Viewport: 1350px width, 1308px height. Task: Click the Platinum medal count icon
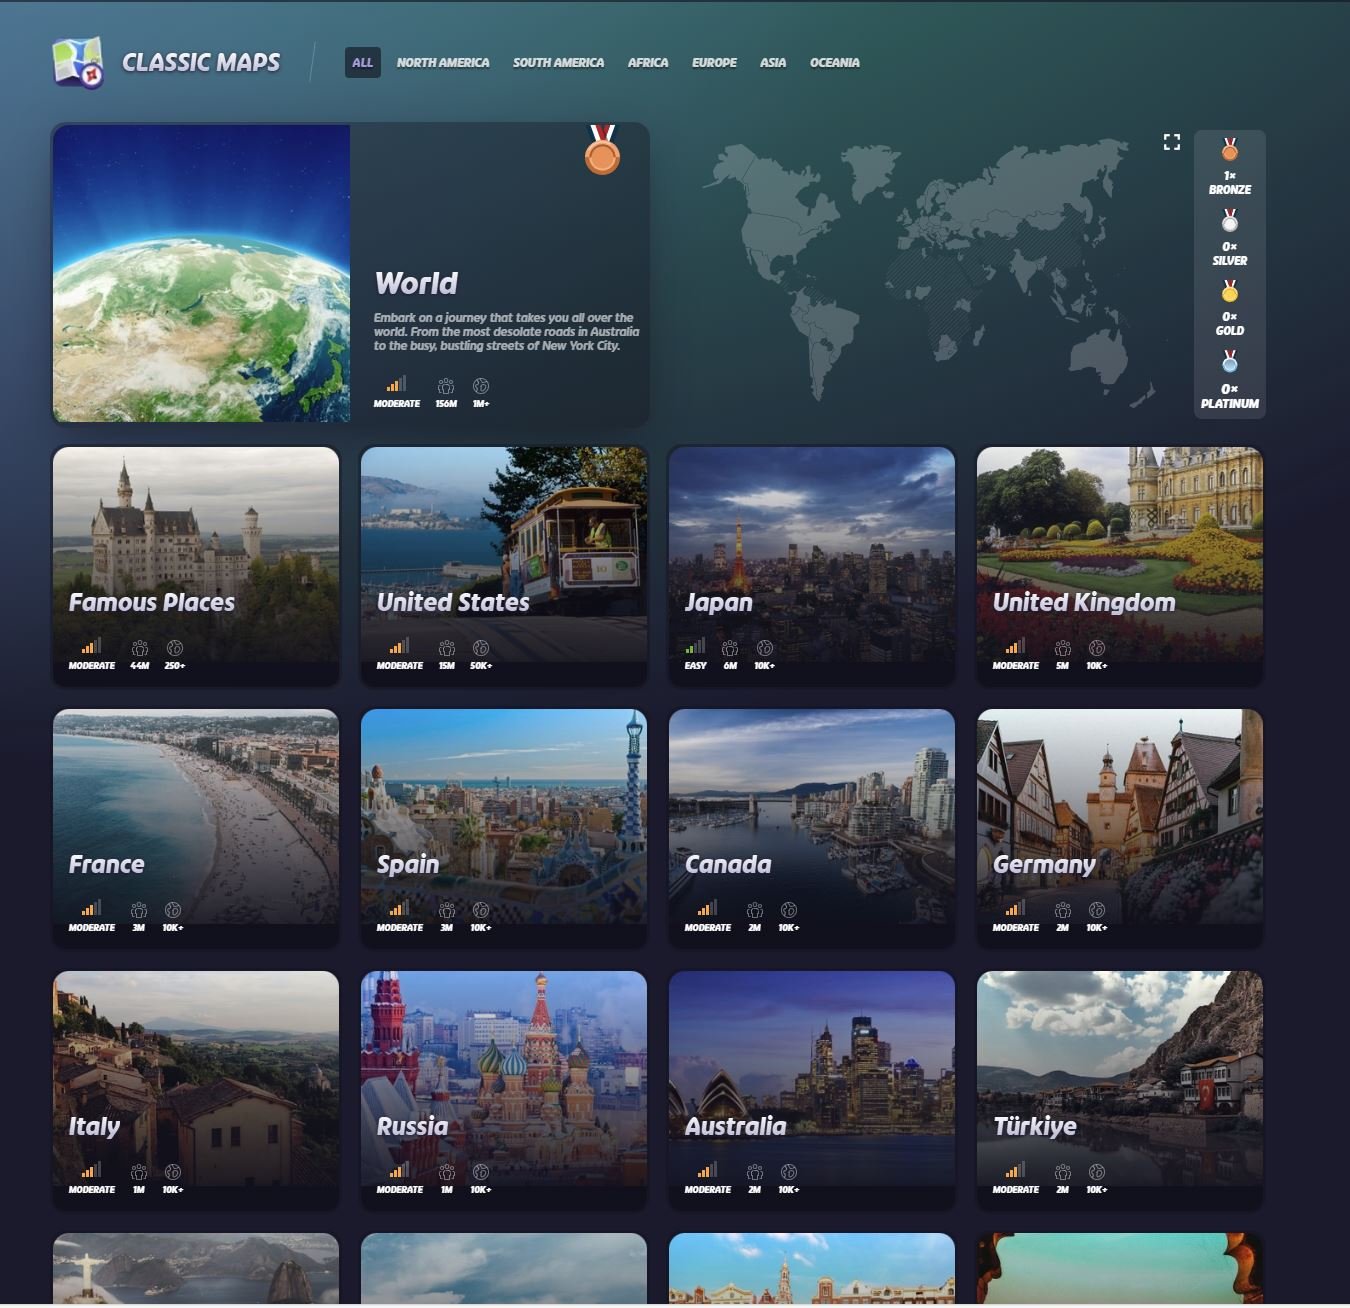click(1229, 362)
